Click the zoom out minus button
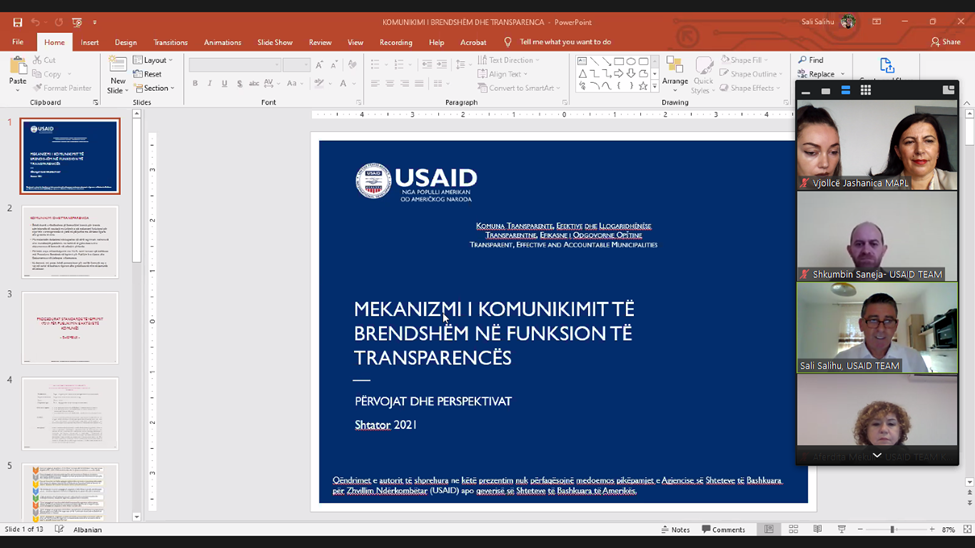The width and height of the screenshot is (975, 548). [x=861, y=529]
